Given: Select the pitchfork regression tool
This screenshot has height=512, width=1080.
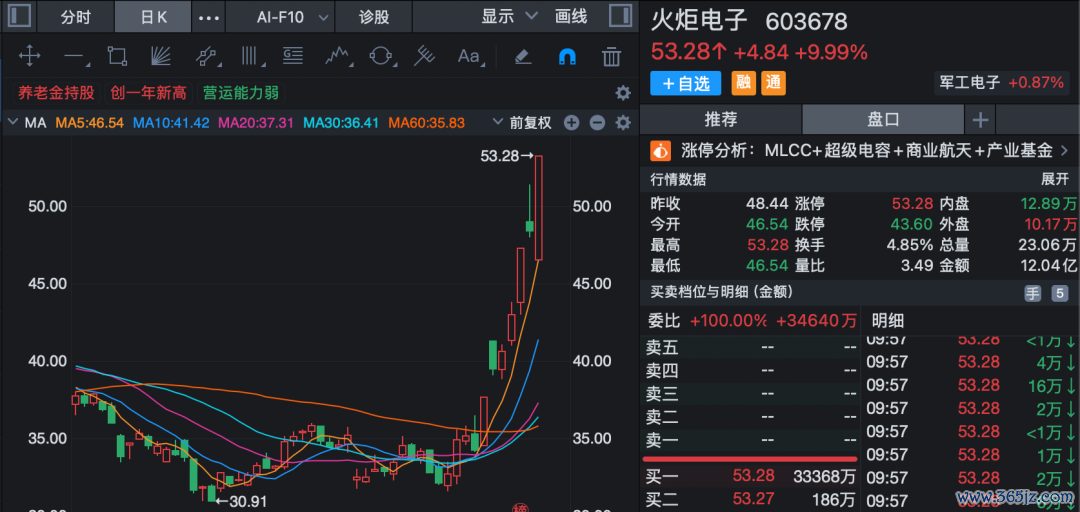Looking at the screenshot, I should tap(424, 56).
